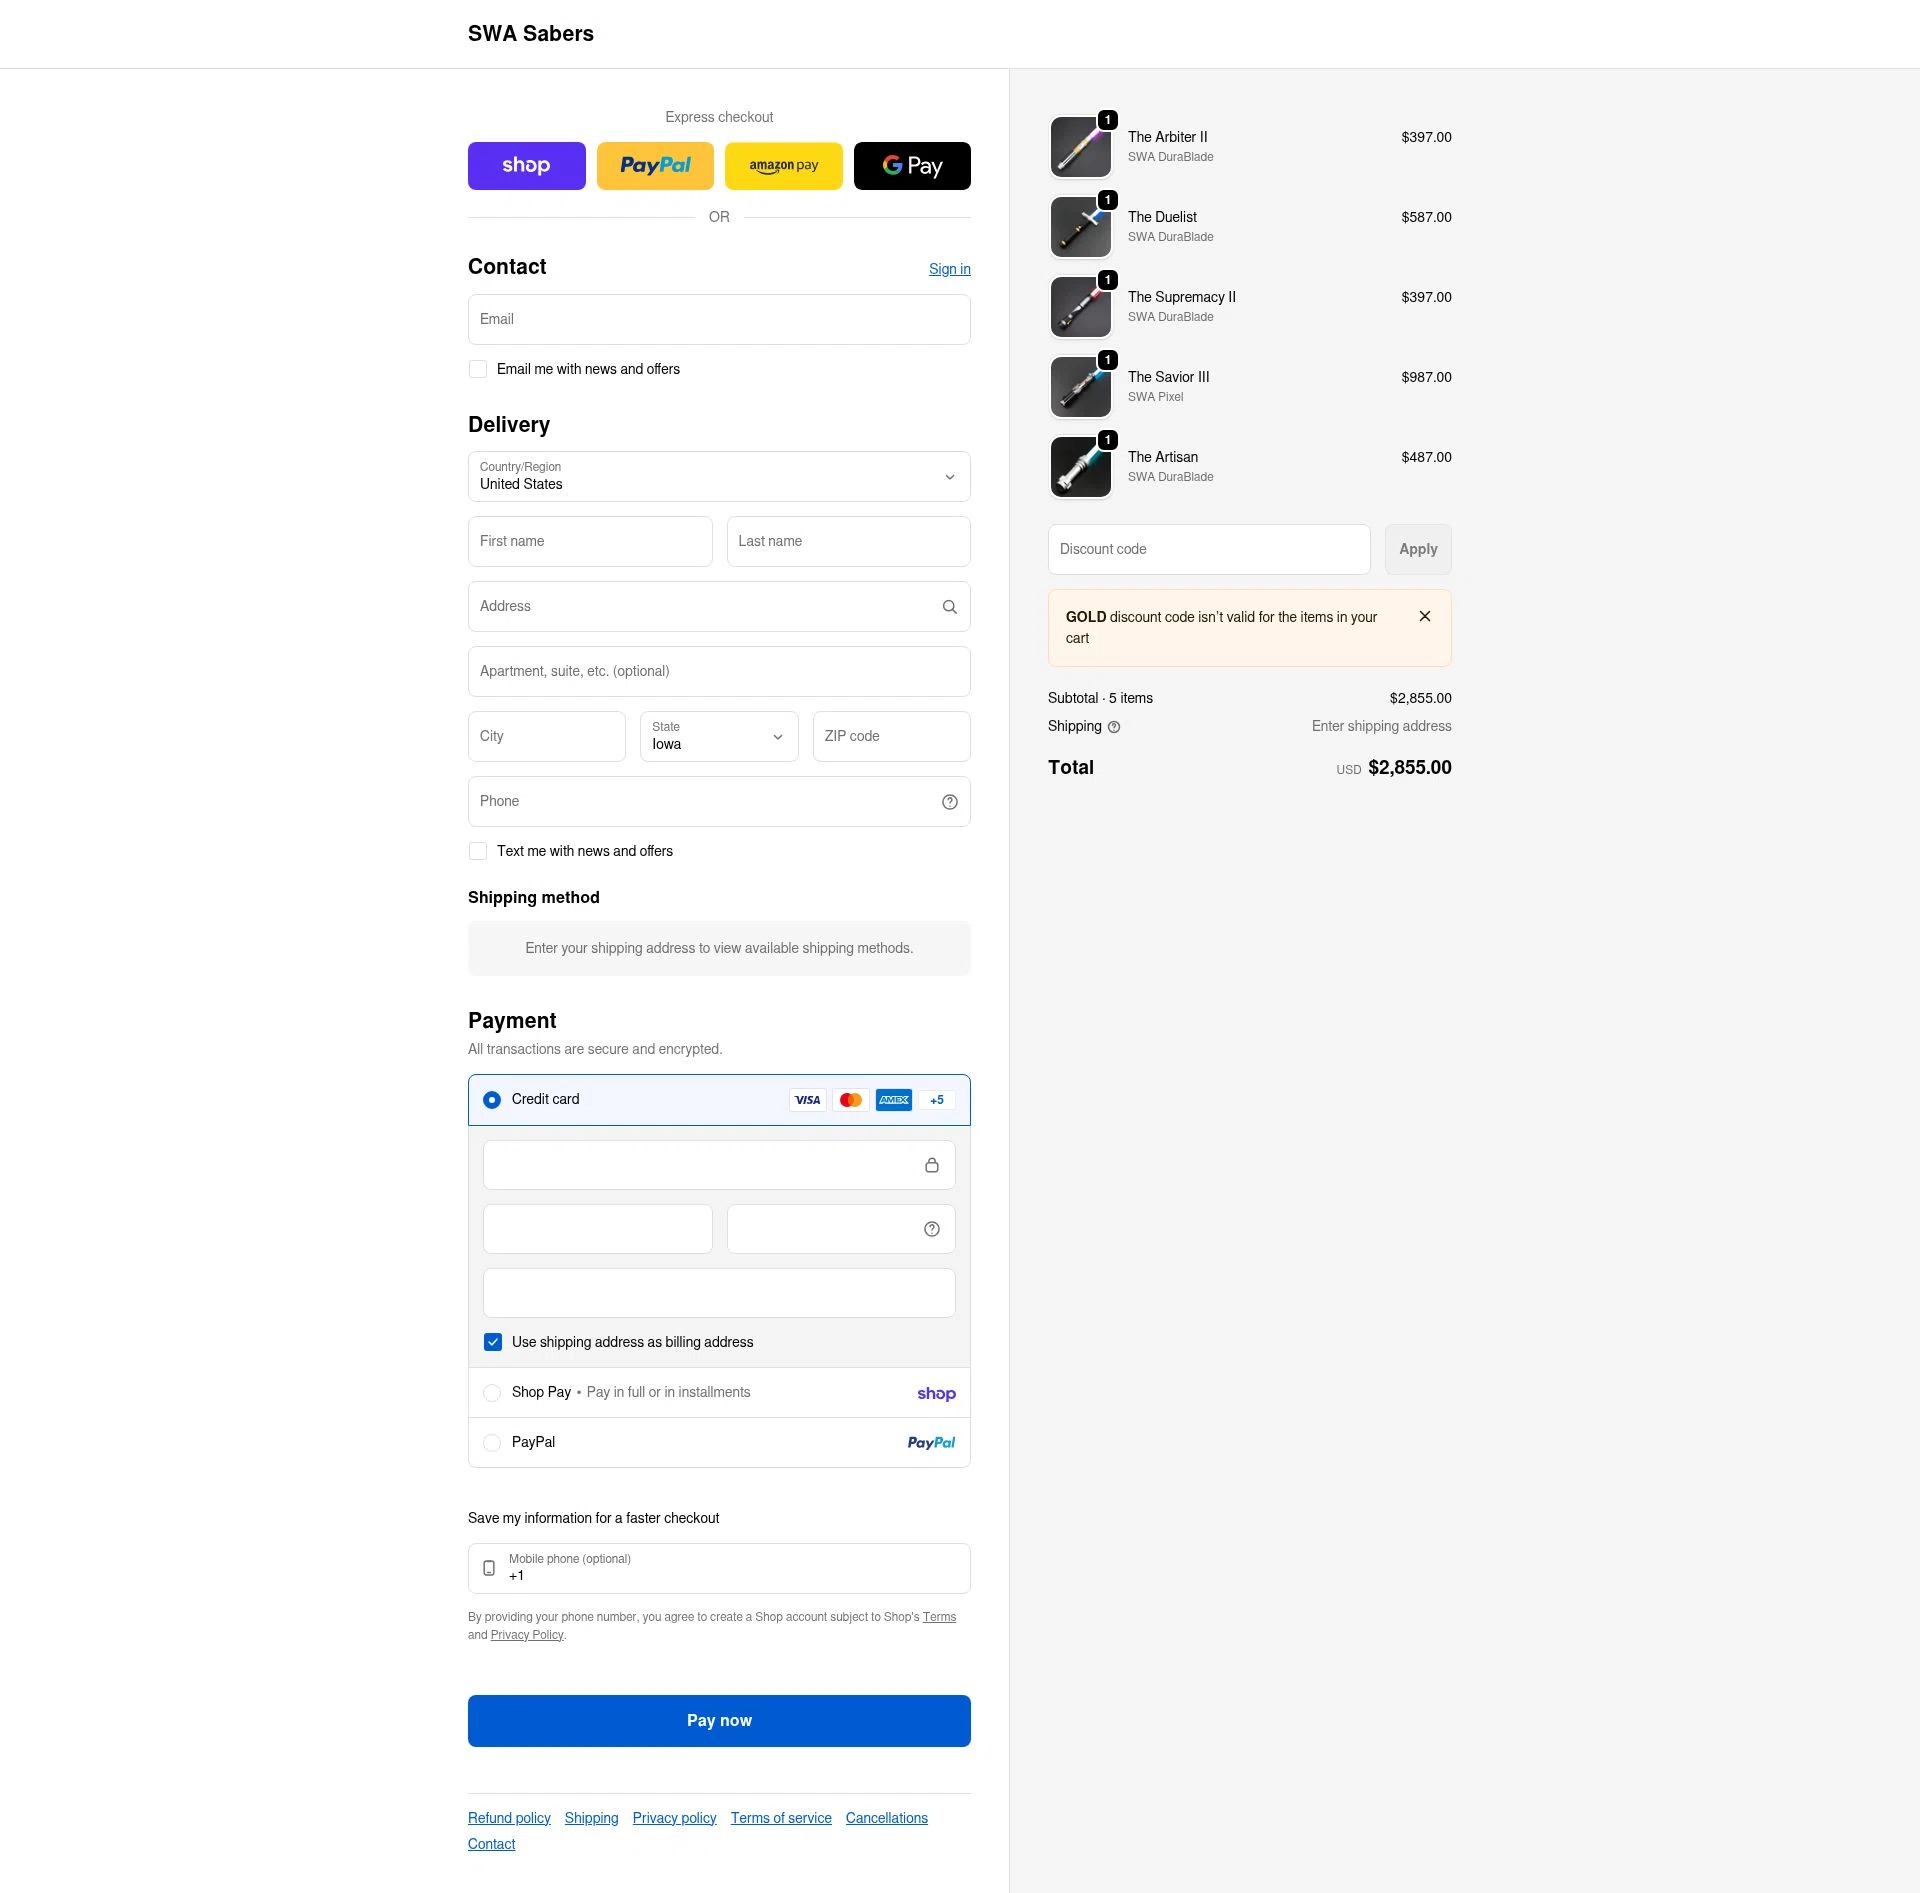Disable 'Use shipping address as billing address'
Screen dimensions: 1920x1893
(x=493, y=1342)
